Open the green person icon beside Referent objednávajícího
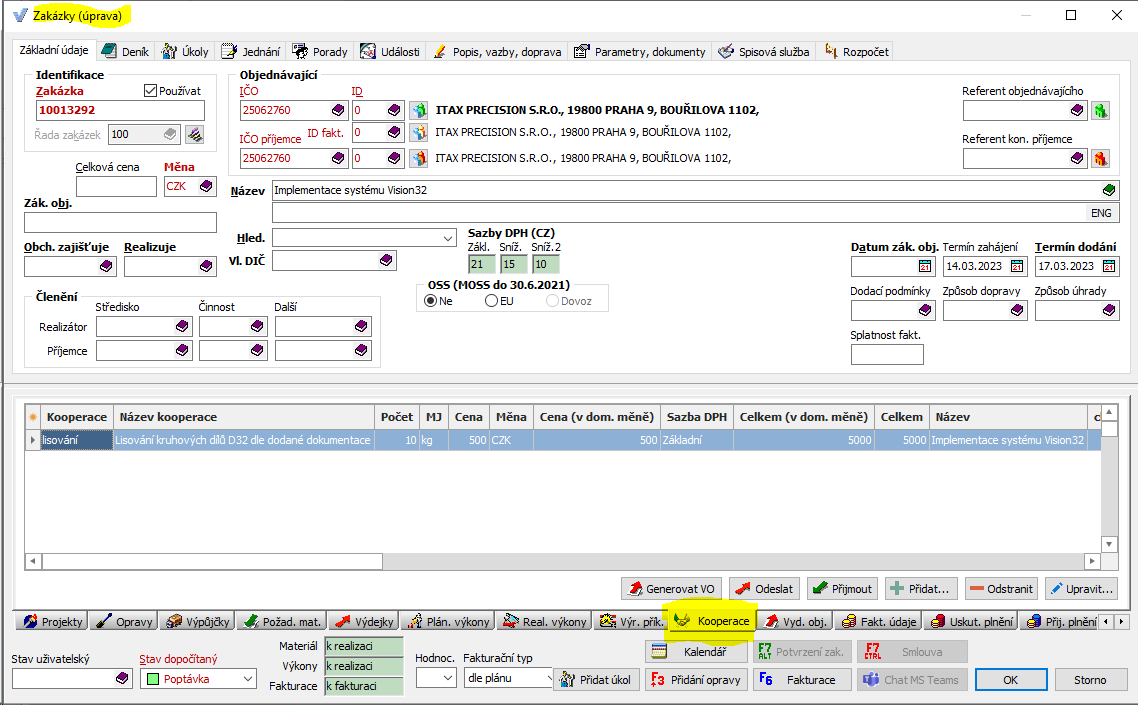This screenshot has width=1138, height=705. 1101,110
